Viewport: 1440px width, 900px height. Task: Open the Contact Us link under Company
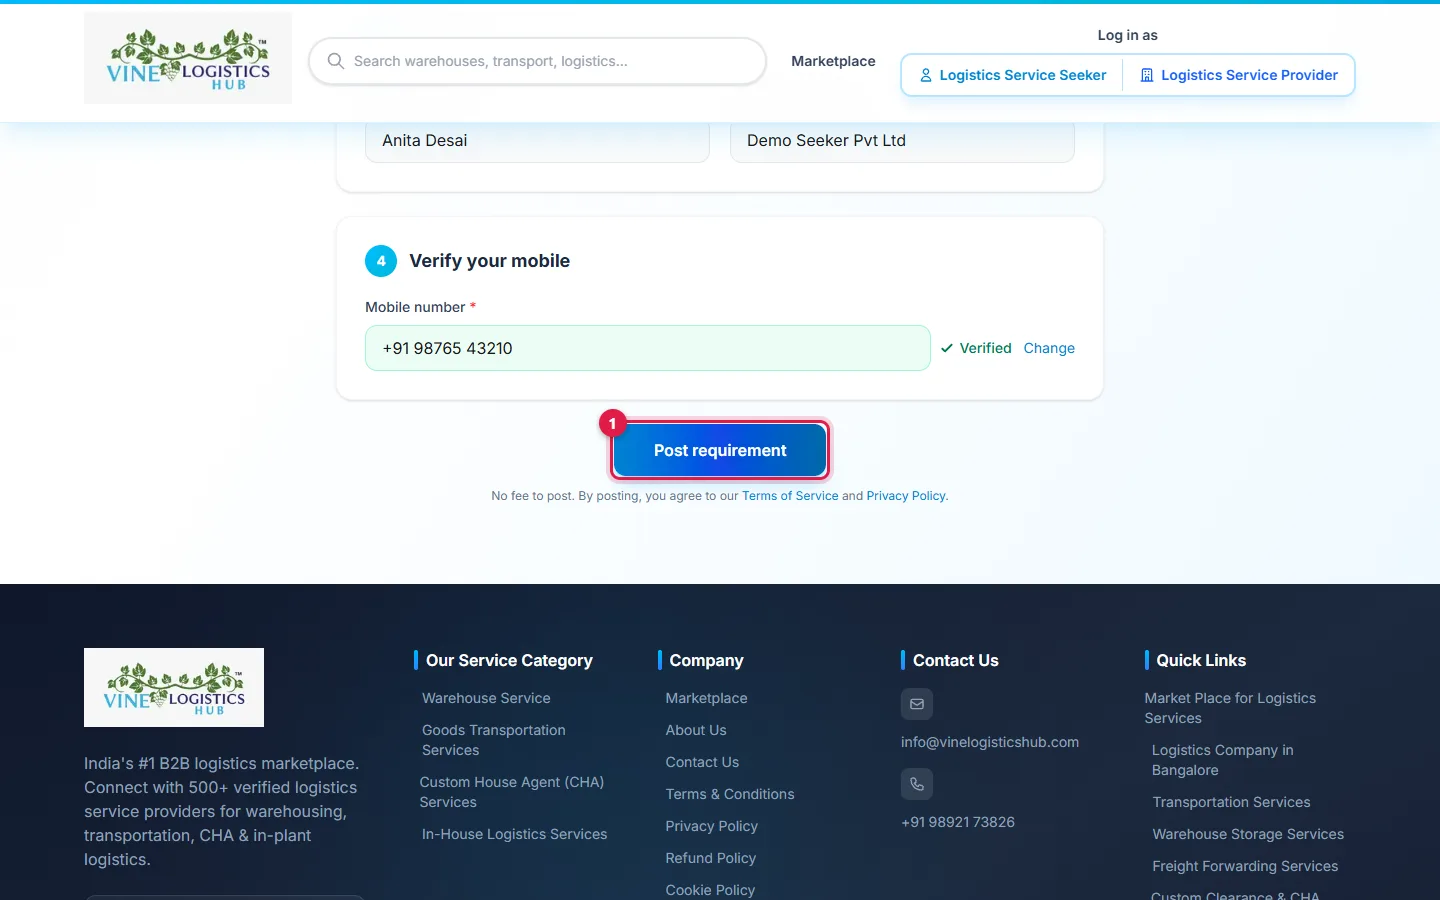click(702, 762)
